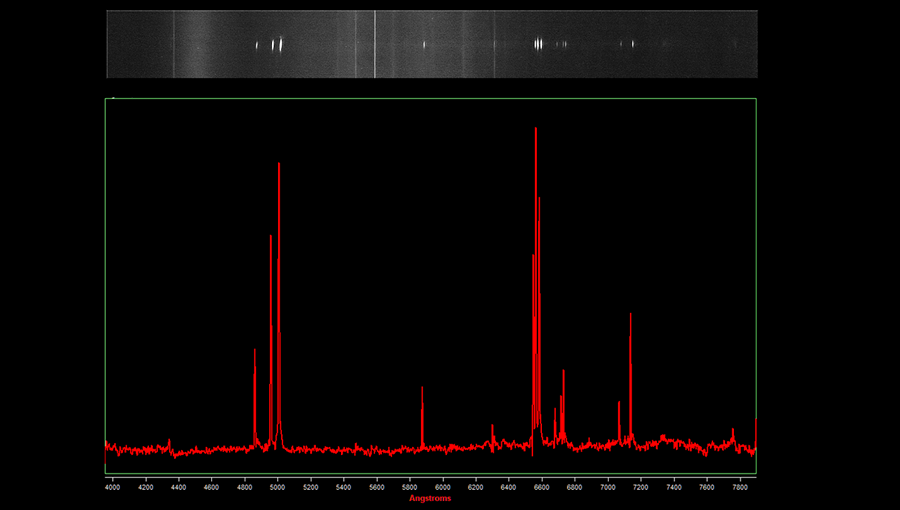The height and width of the screenshot is (510, 900).
Task: Select the 7800 tick label on the axis
Action: 739,486
